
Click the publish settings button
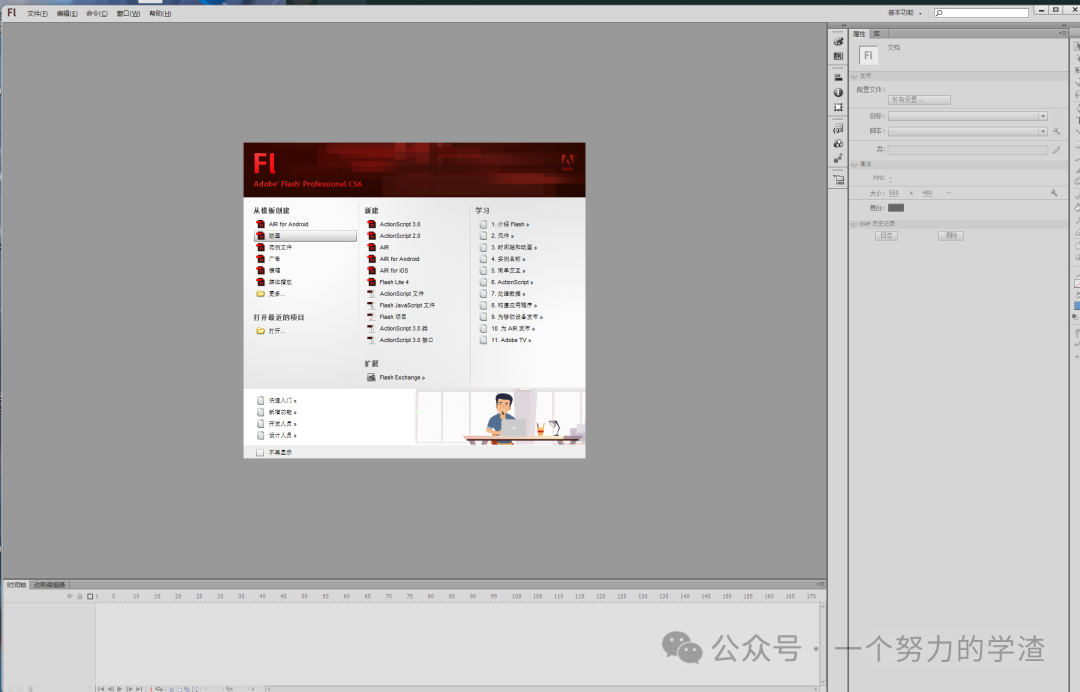919,100
